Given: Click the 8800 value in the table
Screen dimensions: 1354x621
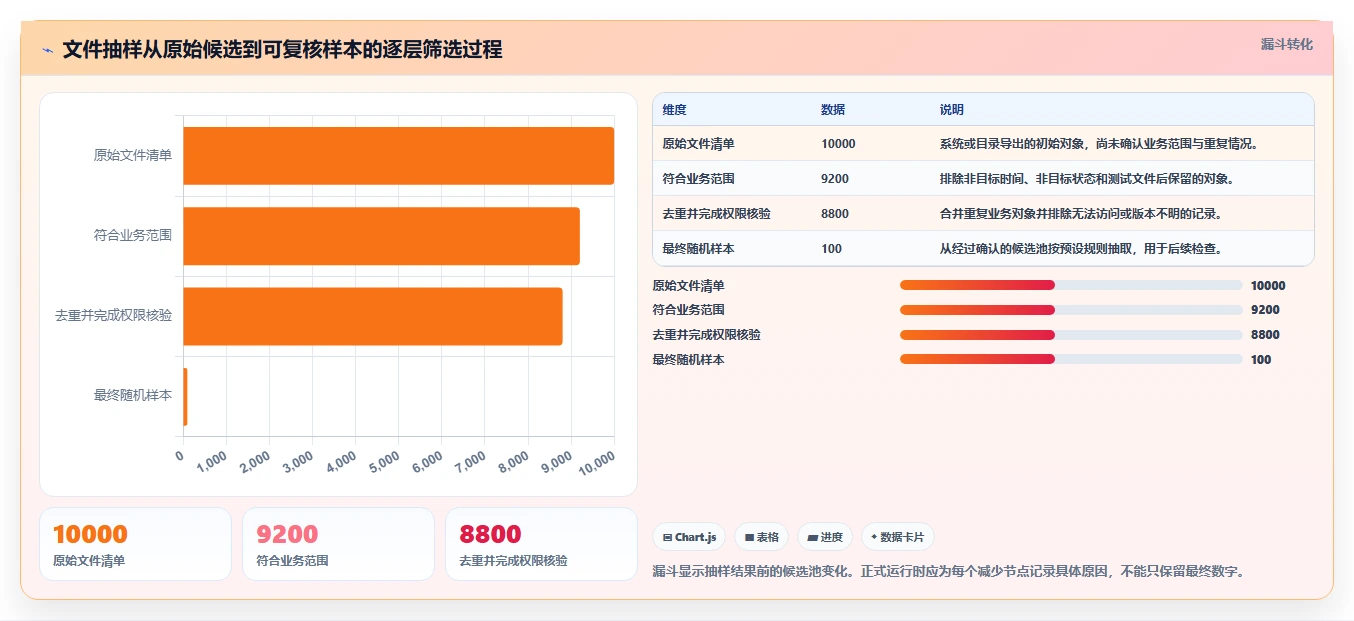Looking at the screenshot, I should pyautogui.click(x=835, y=214).
